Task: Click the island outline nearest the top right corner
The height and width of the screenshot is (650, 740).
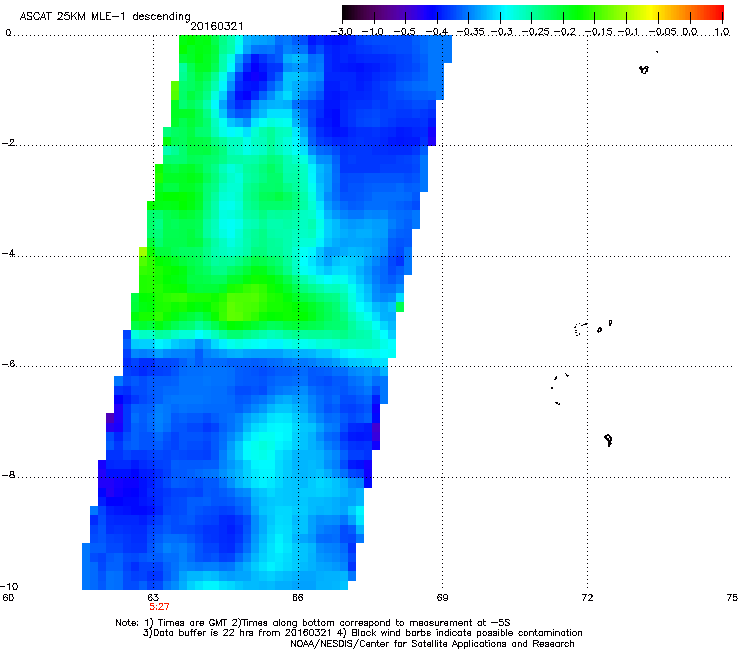Action: tap(644, 70)
